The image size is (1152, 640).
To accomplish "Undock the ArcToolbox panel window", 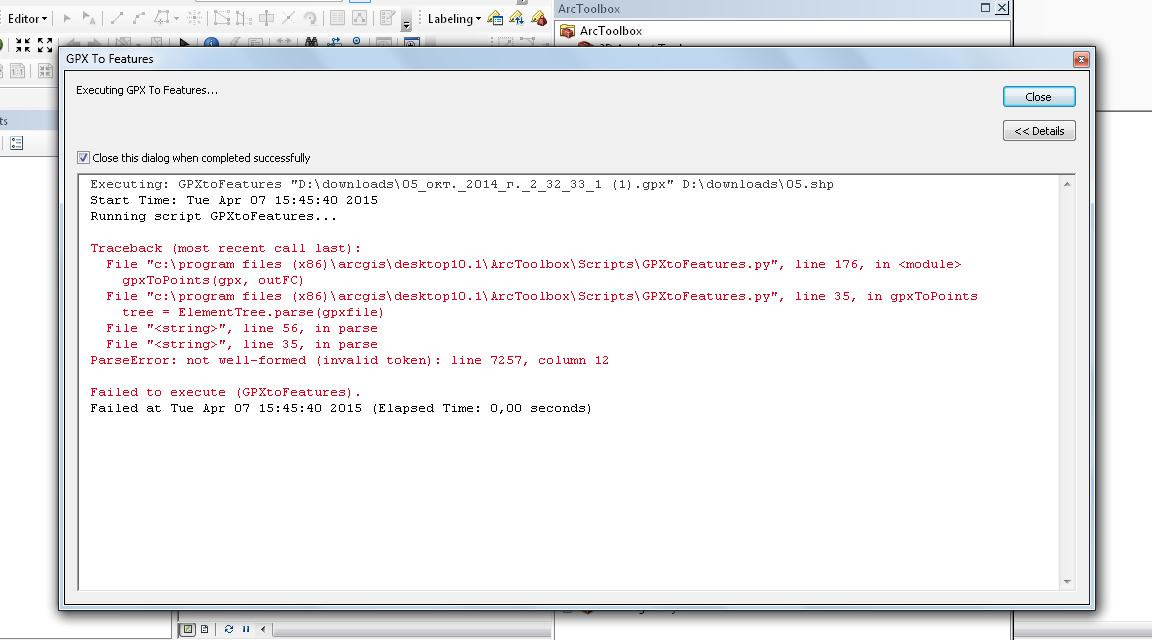I will (x=985, y=7).
